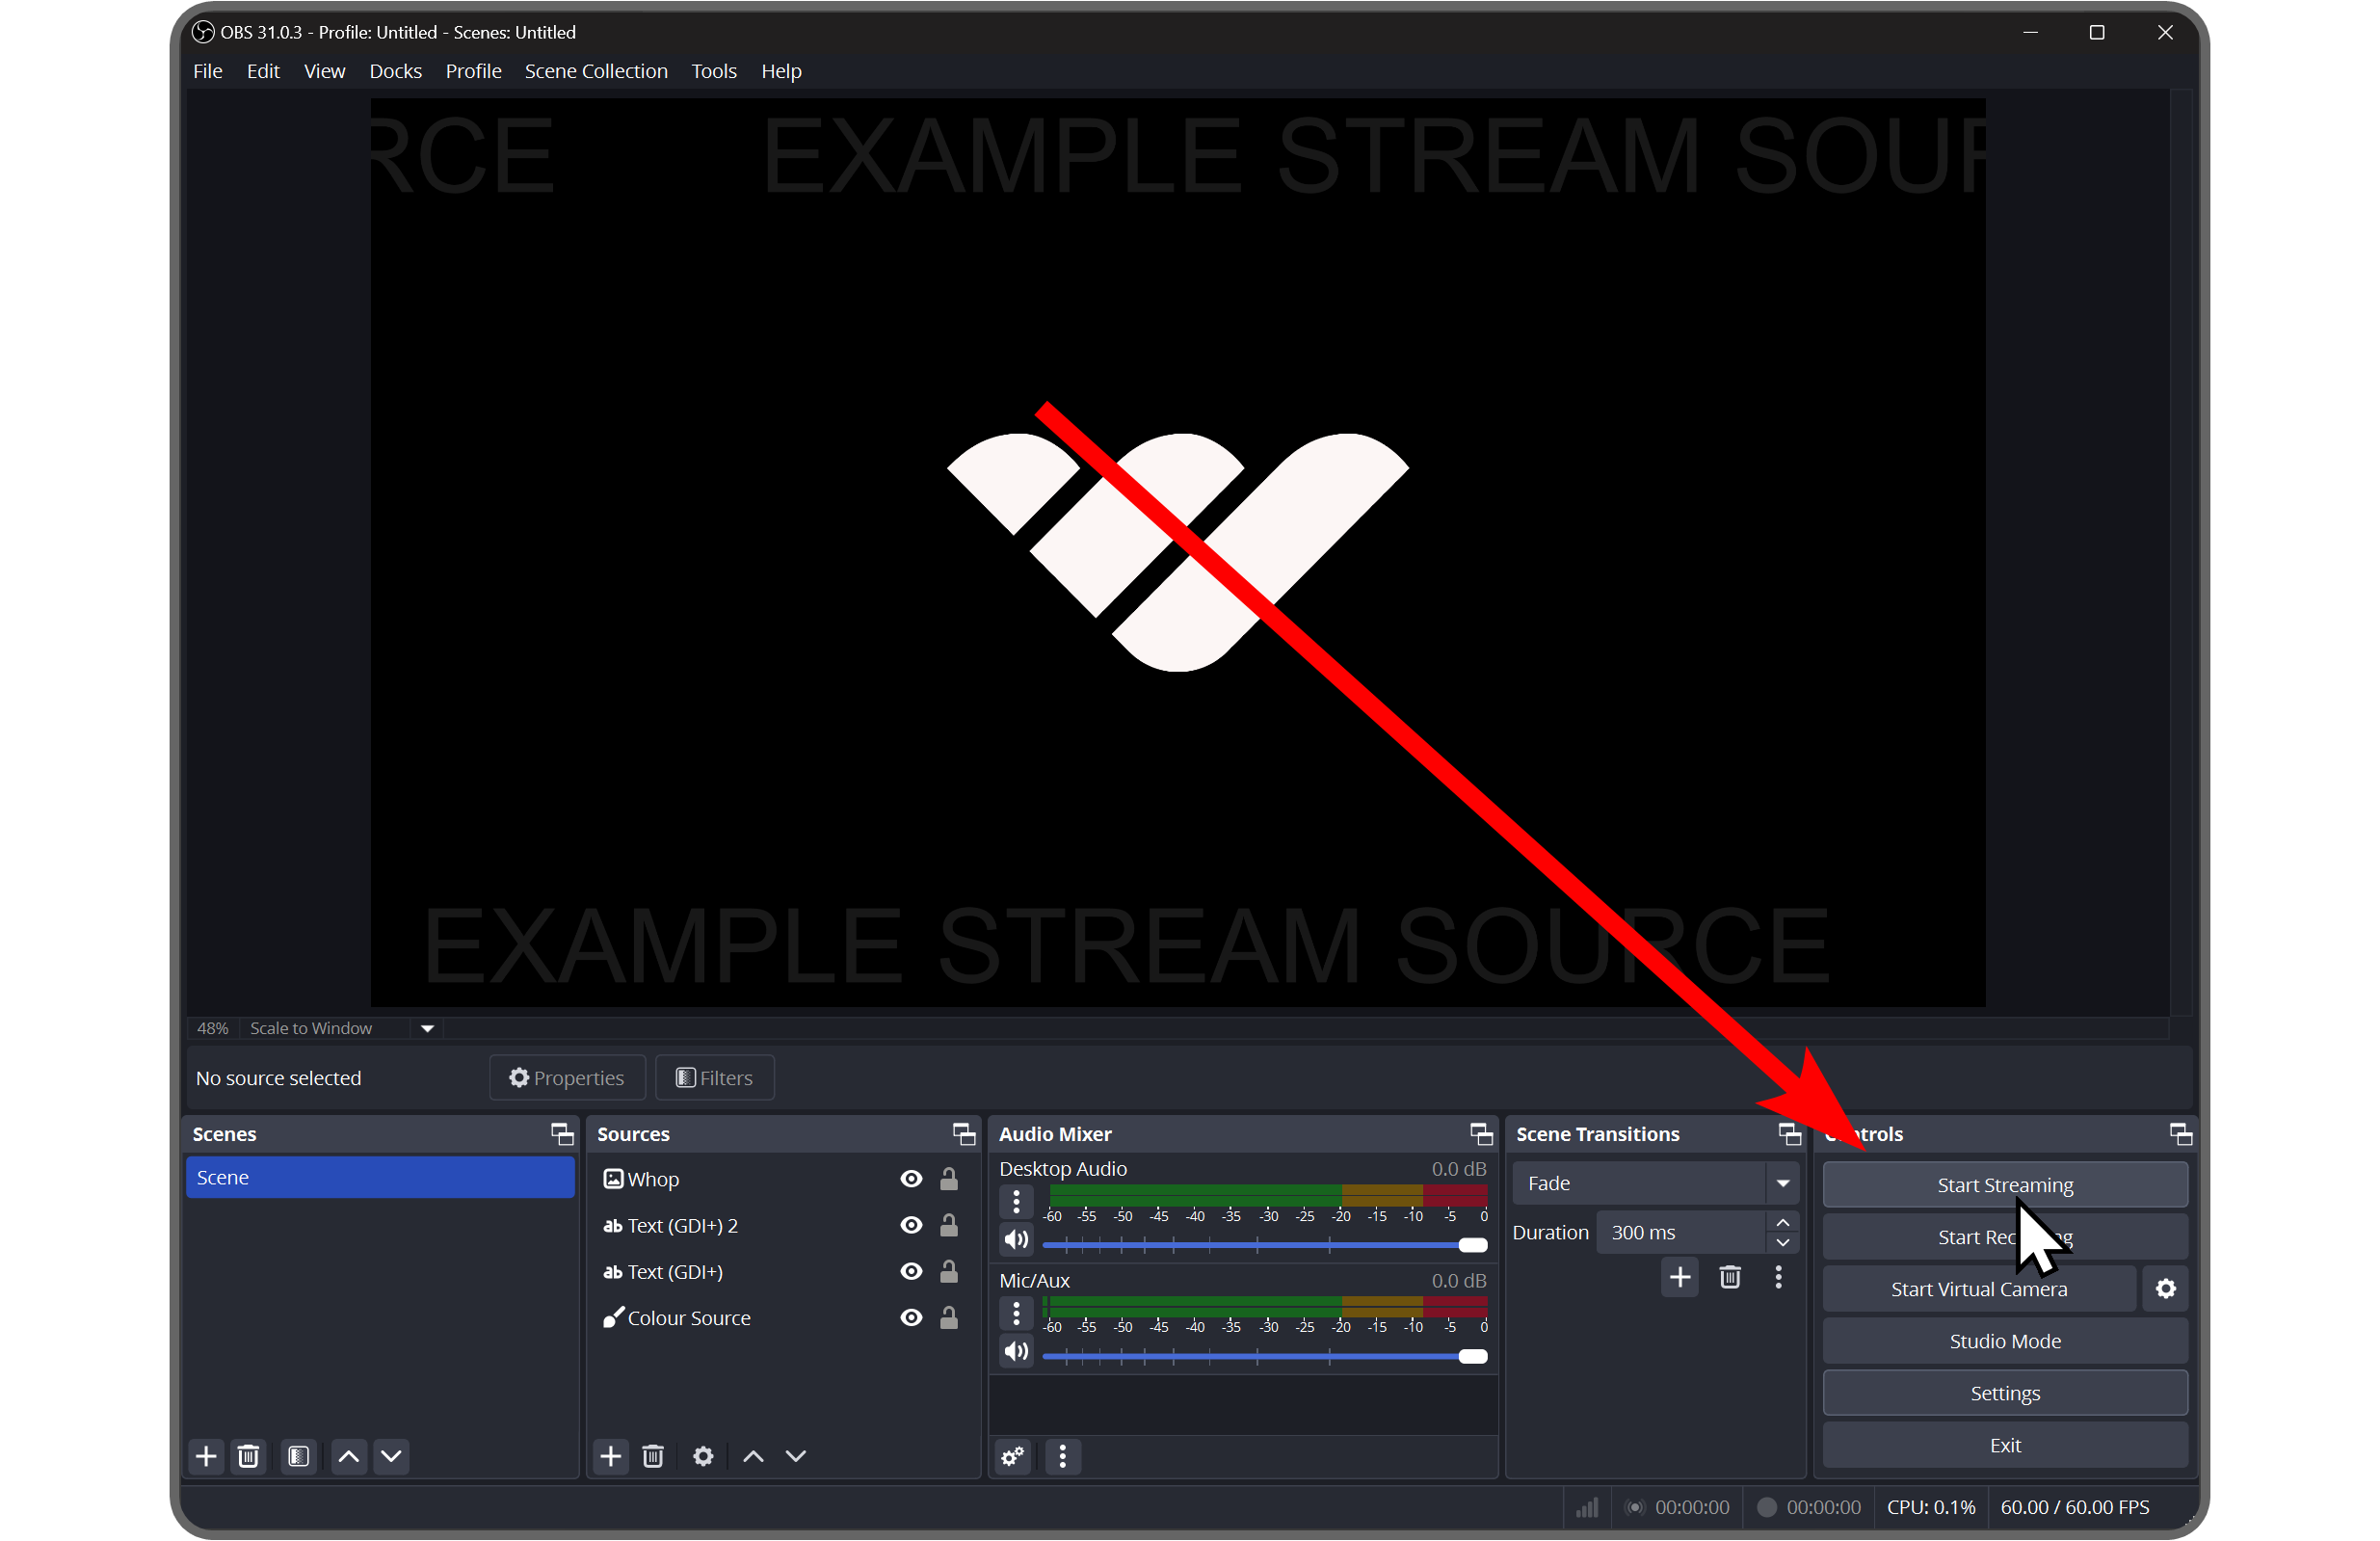2380x1541 pixels.
Task: Open source properties gear in Sources dock
Action: point(703,1456)
